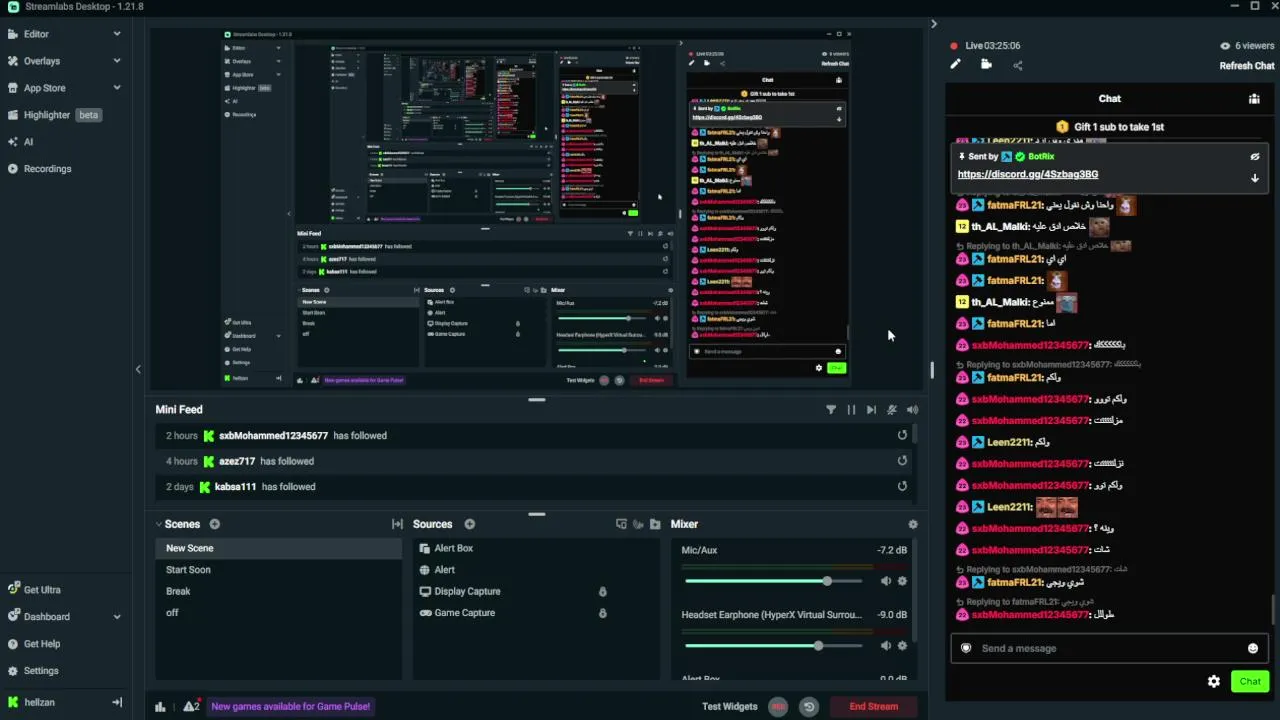Replay the sxbMohammed12345677 follow alert

(902, 435)
